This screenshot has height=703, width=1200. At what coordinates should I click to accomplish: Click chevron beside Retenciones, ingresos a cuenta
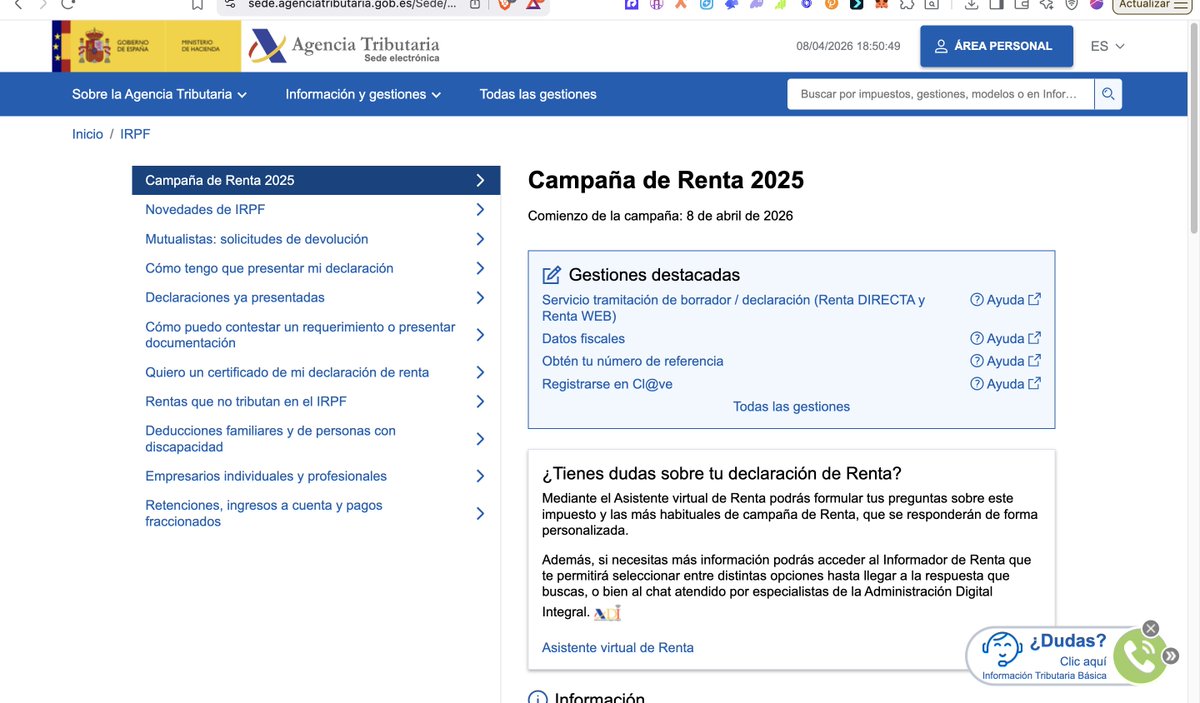click(x=480, y=514)
